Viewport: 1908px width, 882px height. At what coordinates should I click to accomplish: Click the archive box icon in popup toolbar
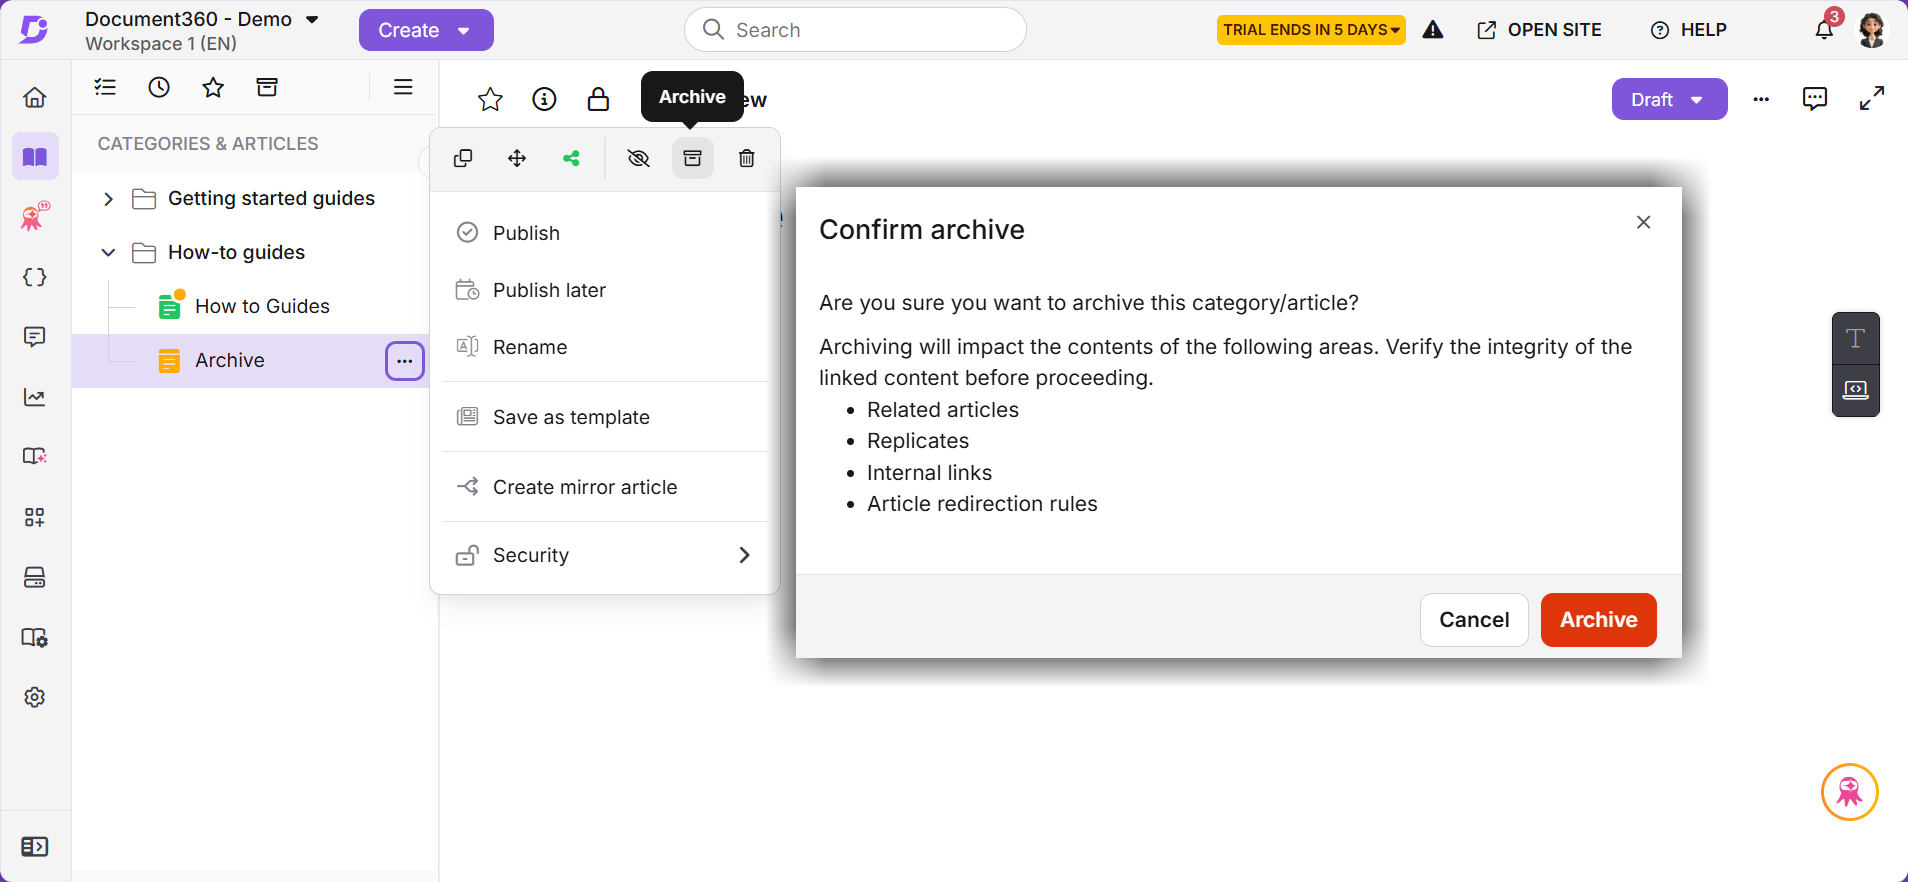(x=693, y=158)
